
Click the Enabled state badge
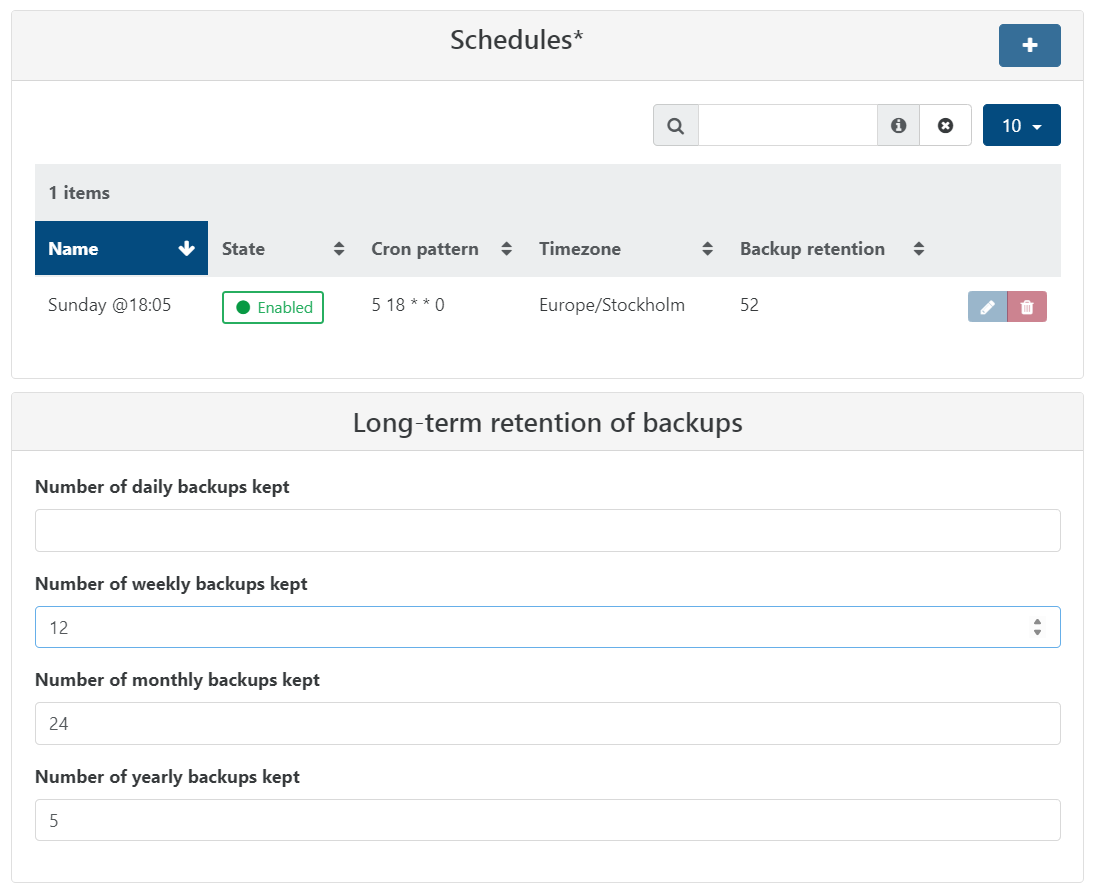[273, 308]
